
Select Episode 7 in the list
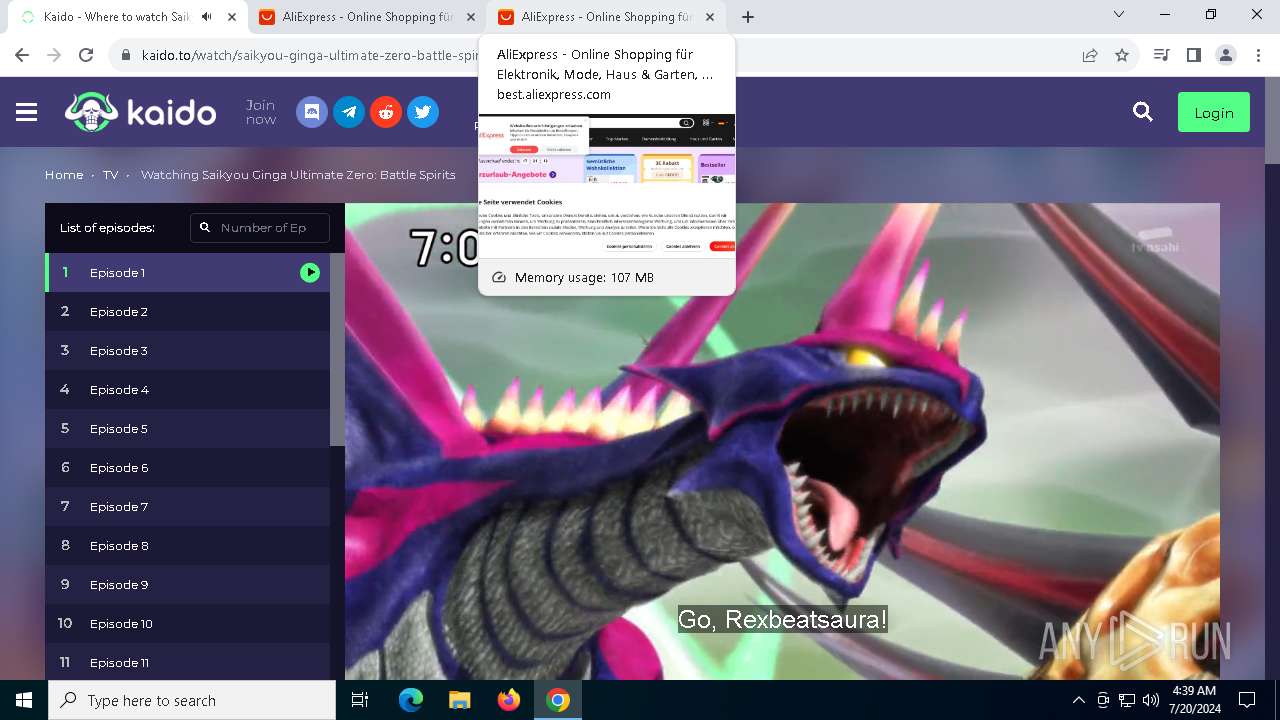187,506
